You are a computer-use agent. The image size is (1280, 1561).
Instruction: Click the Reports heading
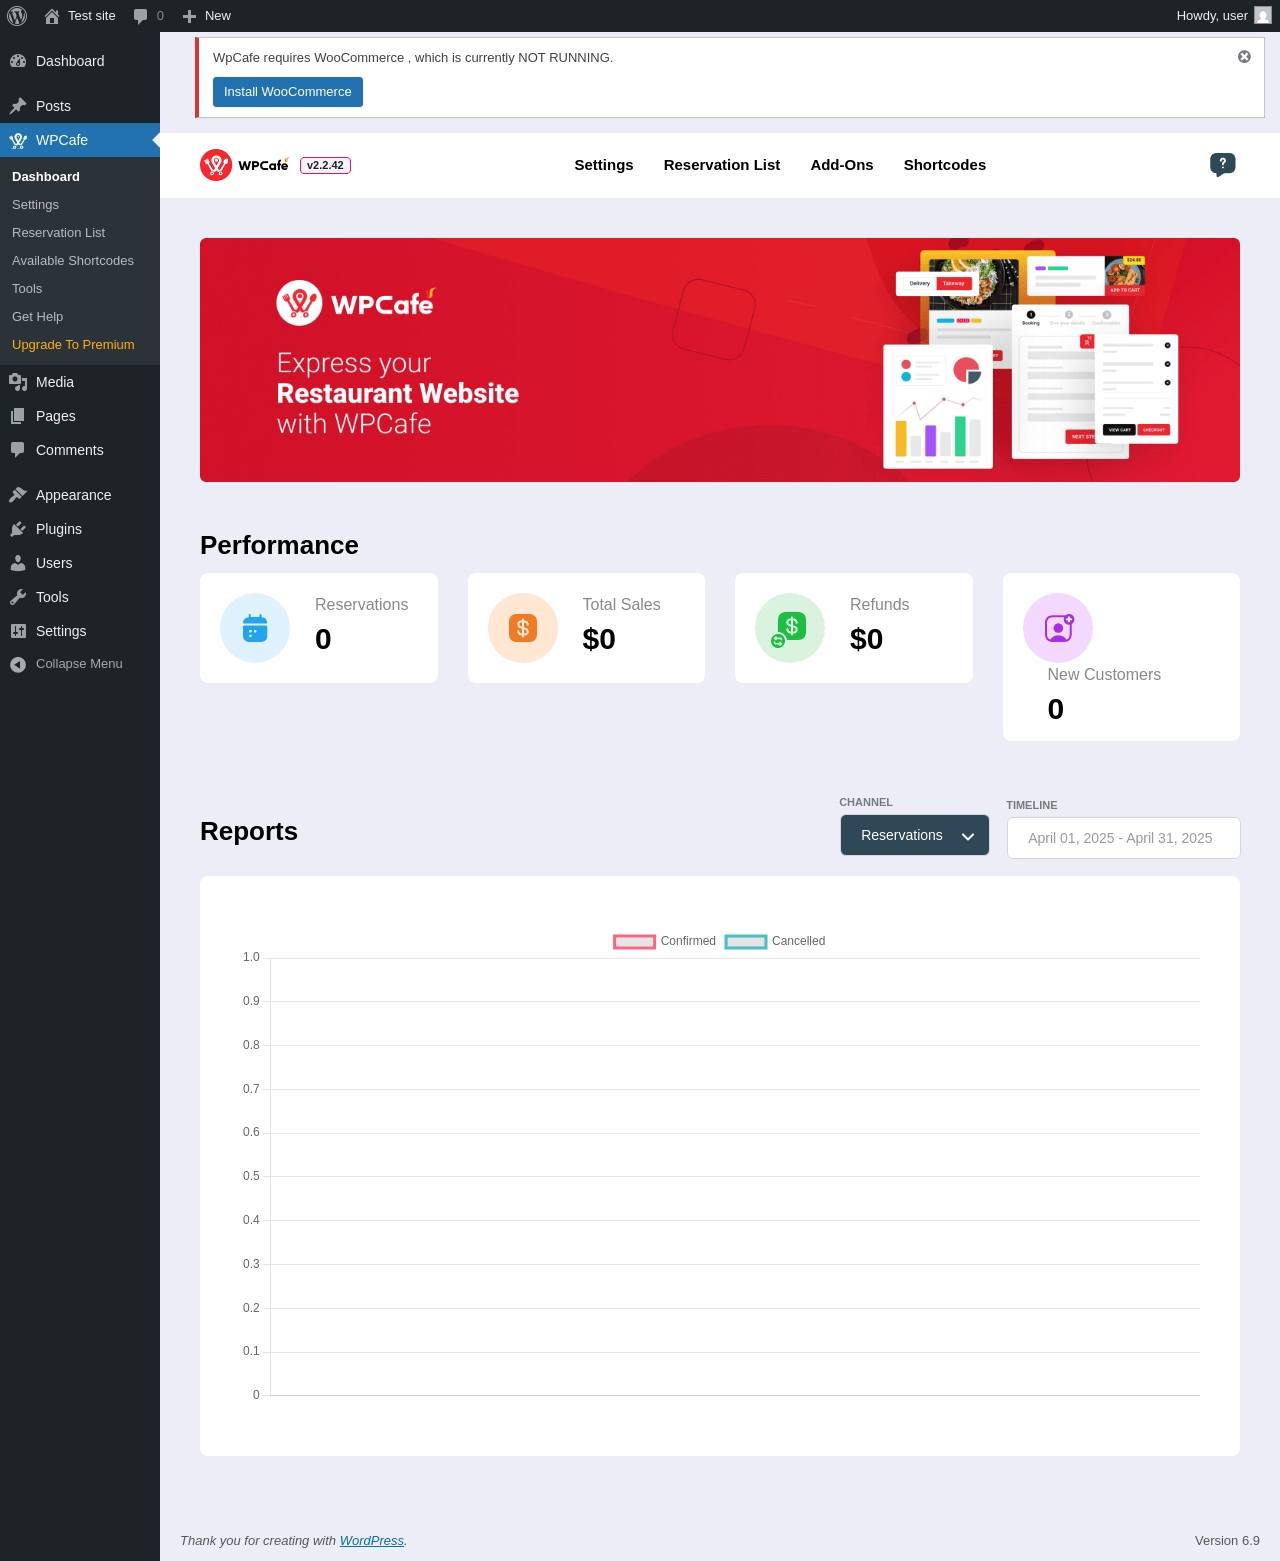[249, 831]
